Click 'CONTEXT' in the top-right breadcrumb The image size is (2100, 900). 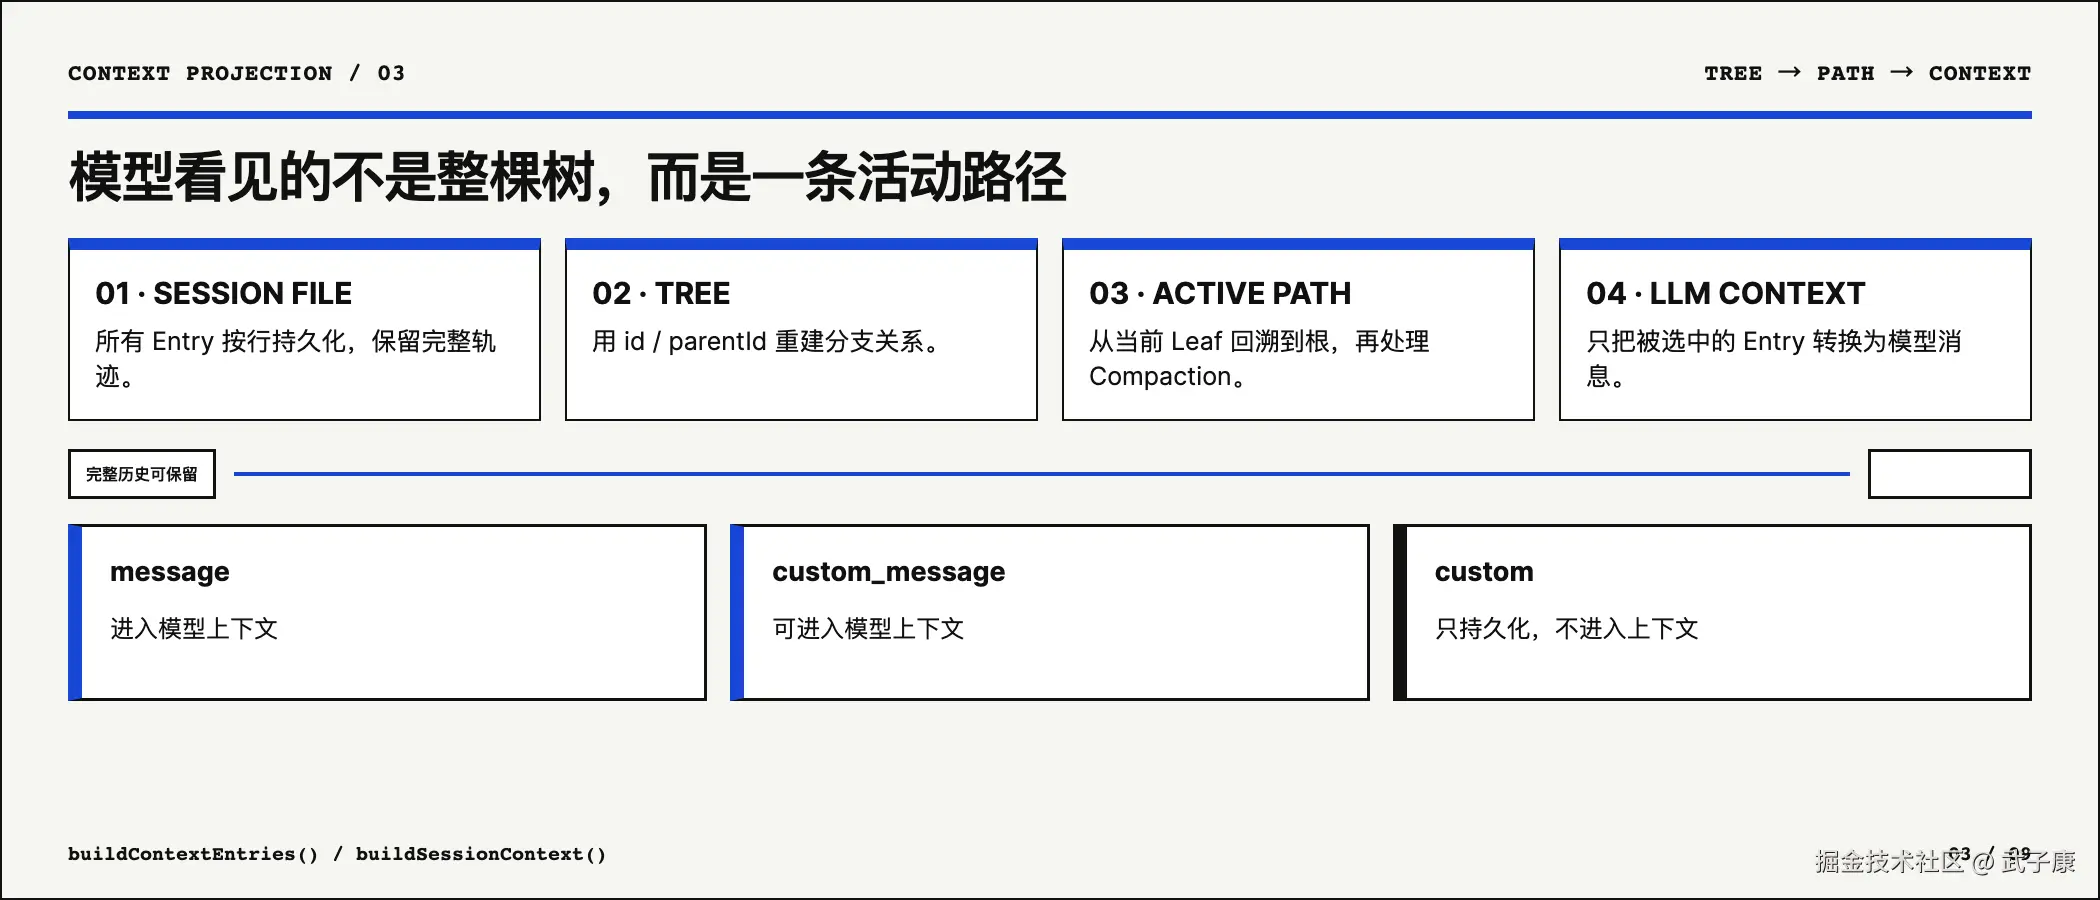tap(1980, 73)
